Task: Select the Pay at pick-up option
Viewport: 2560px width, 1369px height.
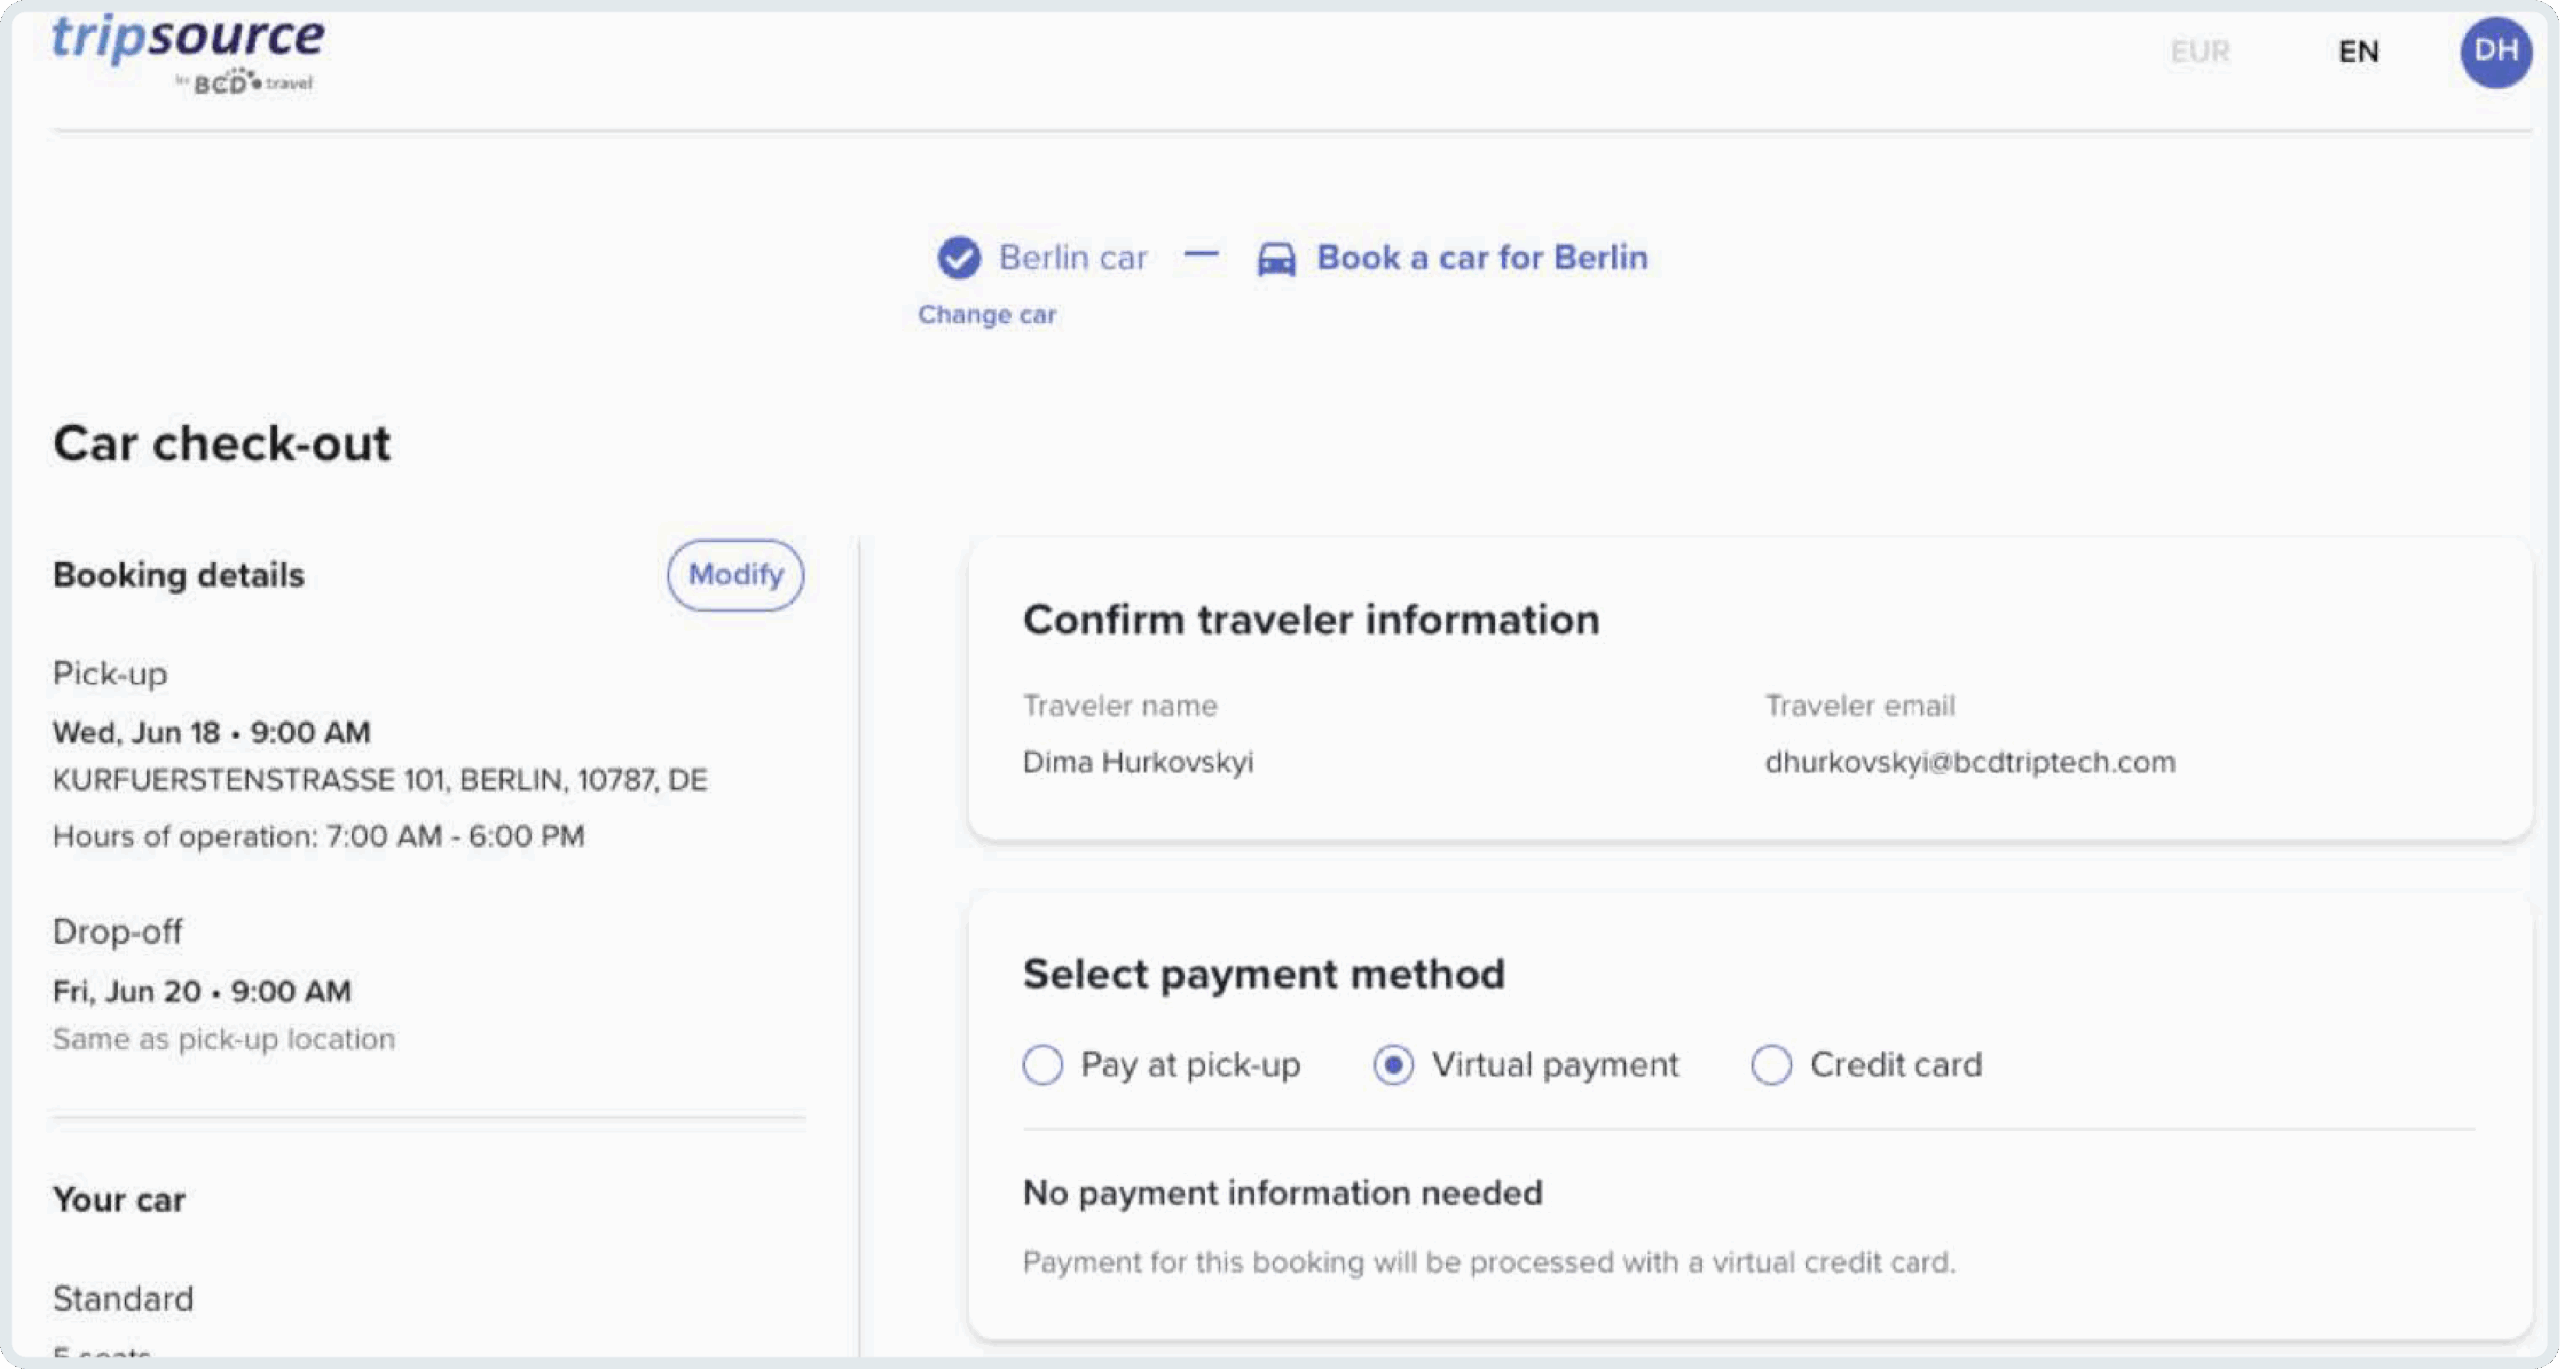Action: 1043,1065
